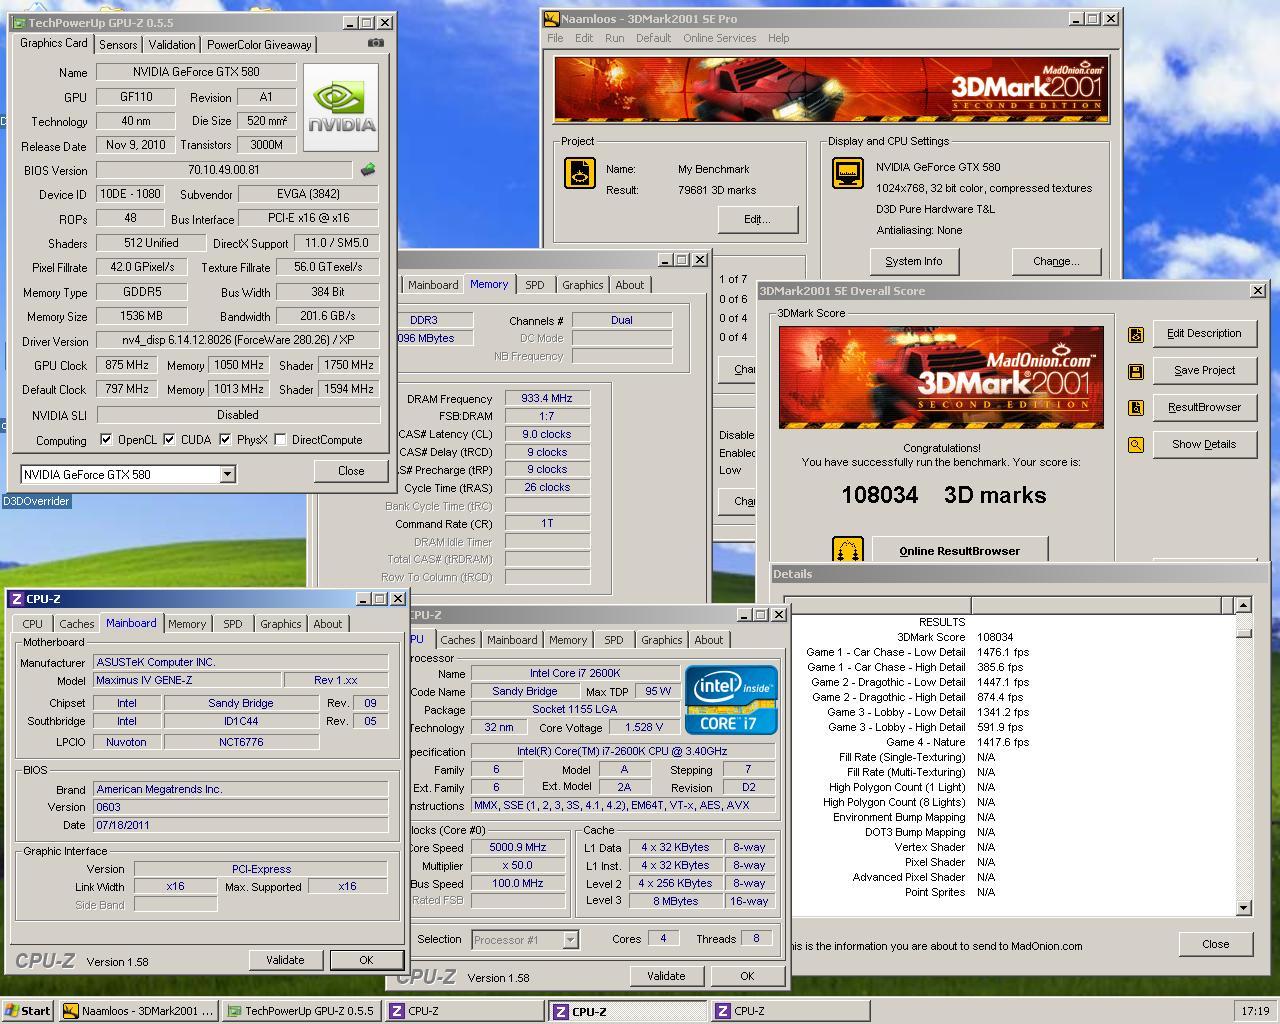This screenshot has height=1024, width=1280.
Task: Click the magnifier icon beside Show Details
Action: pyautogui.click(x=1135, y=445)
